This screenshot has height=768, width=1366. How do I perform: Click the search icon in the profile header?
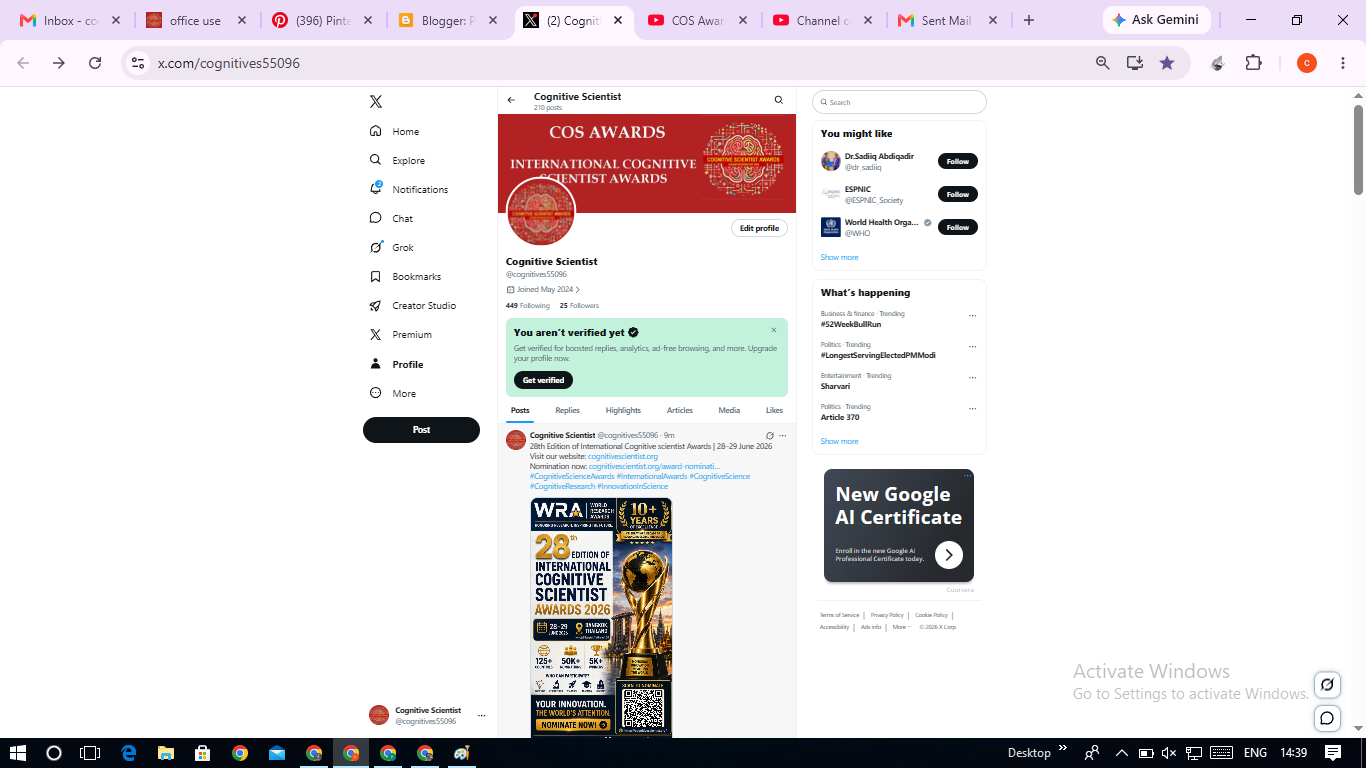[x=779, y=100]
